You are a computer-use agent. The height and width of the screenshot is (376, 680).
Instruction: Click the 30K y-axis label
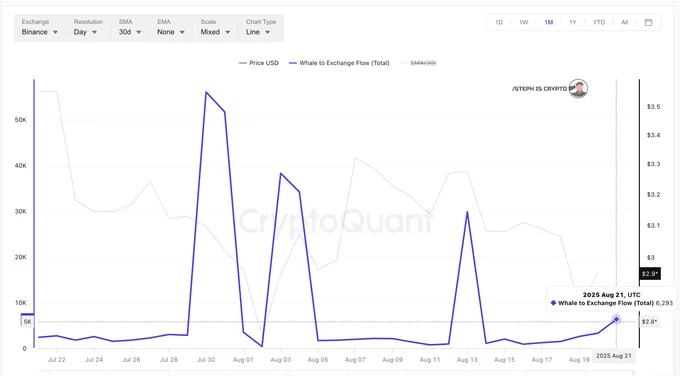click(20, 211)
